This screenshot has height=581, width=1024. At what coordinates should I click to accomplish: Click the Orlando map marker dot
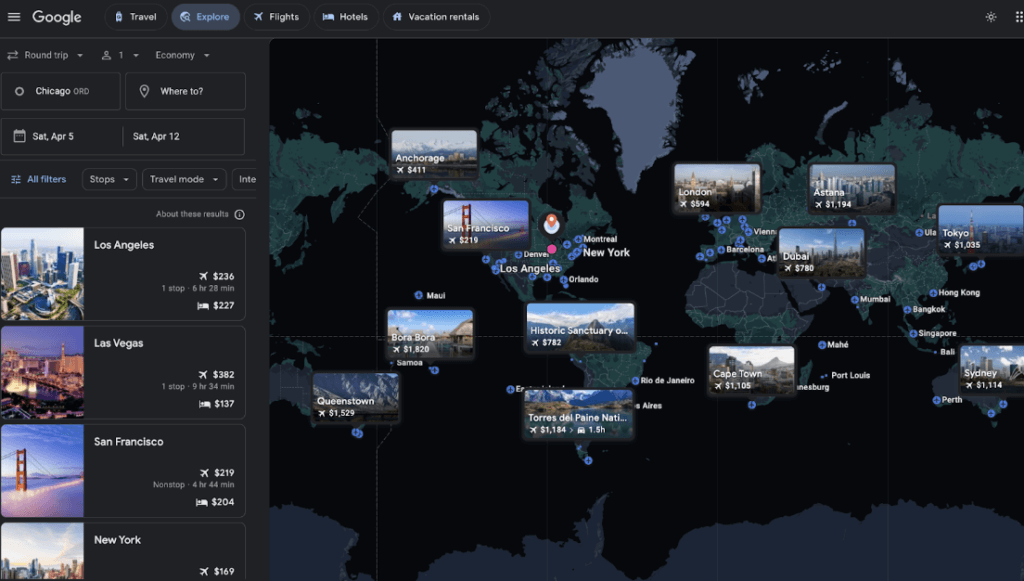564,279
